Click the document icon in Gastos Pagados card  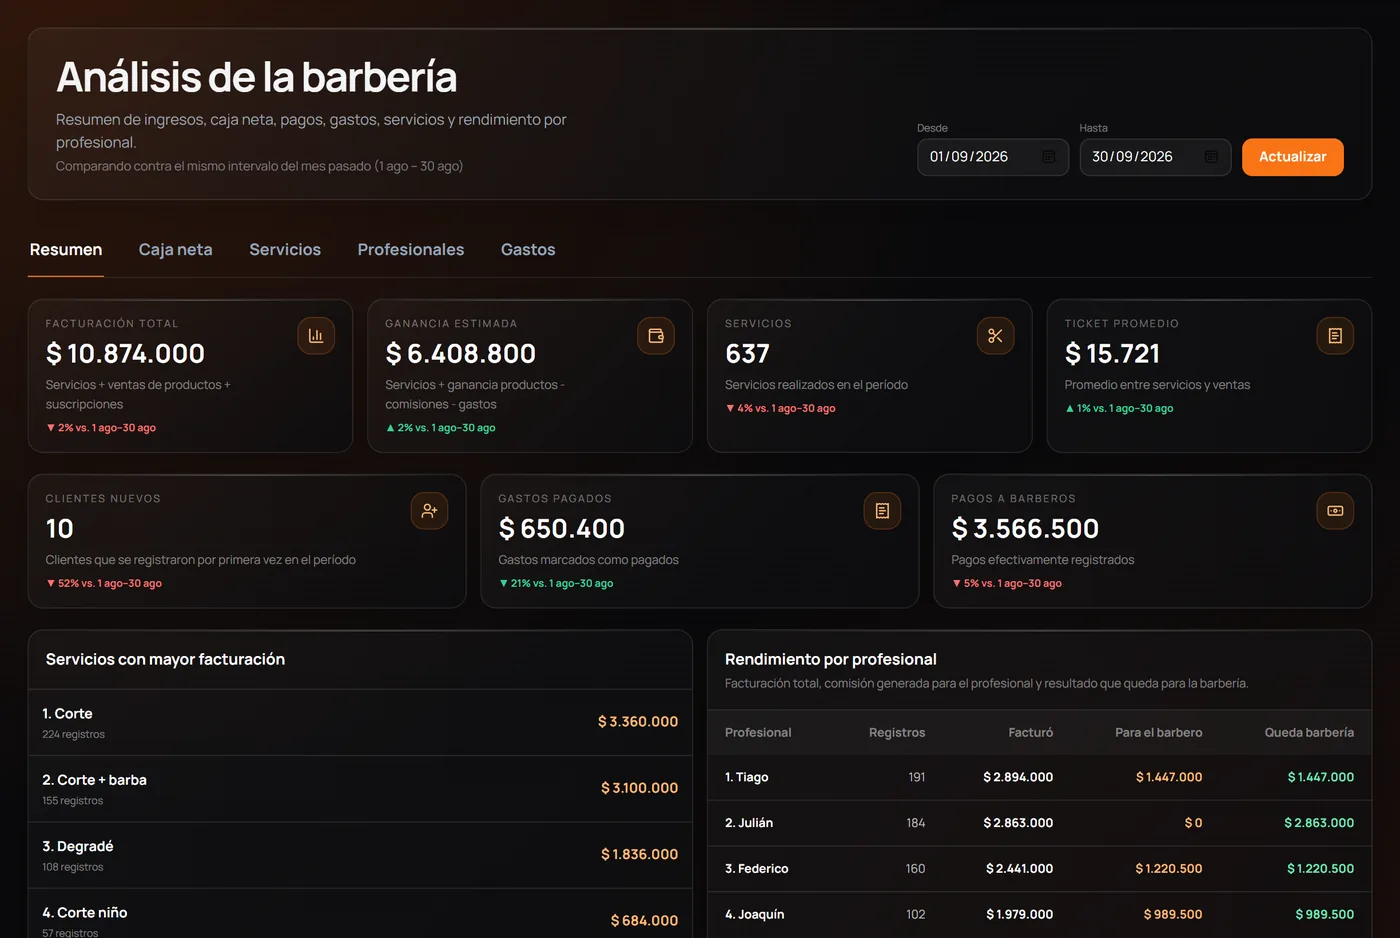point(882,511)
